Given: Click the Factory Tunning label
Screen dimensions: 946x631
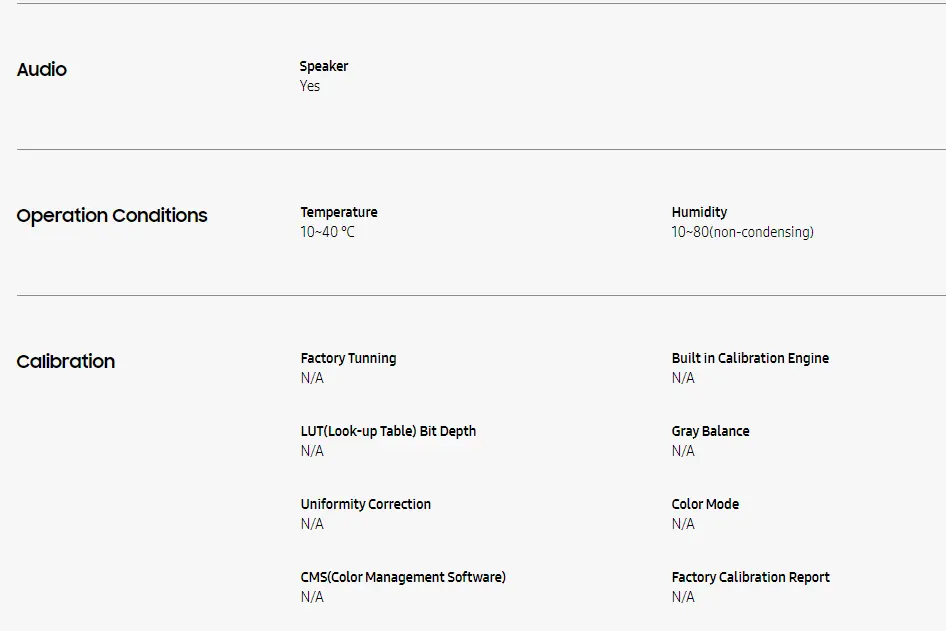Looking at the screenshot, I should 348,358.
